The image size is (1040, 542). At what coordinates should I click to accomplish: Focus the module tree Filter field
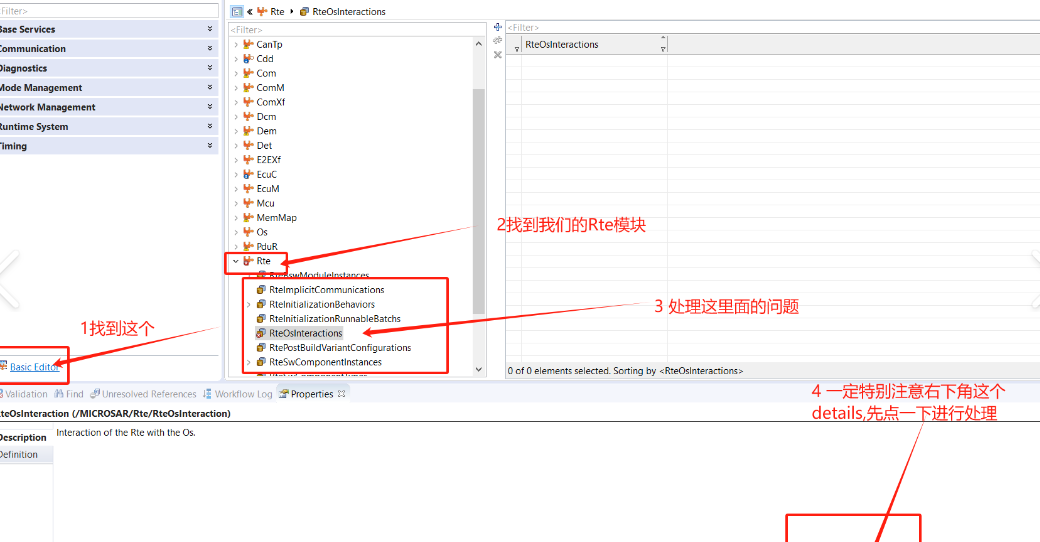(357, 30)
